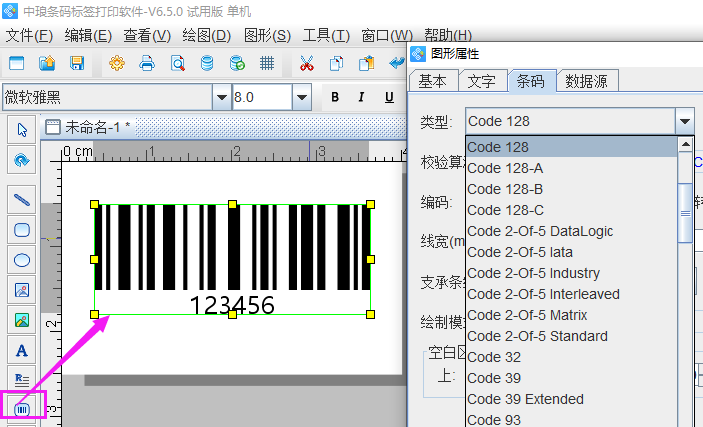Viewport: 703px width, 427px height.
Task: Click the paste clipboard icon
Action: [x=366, y=63]
